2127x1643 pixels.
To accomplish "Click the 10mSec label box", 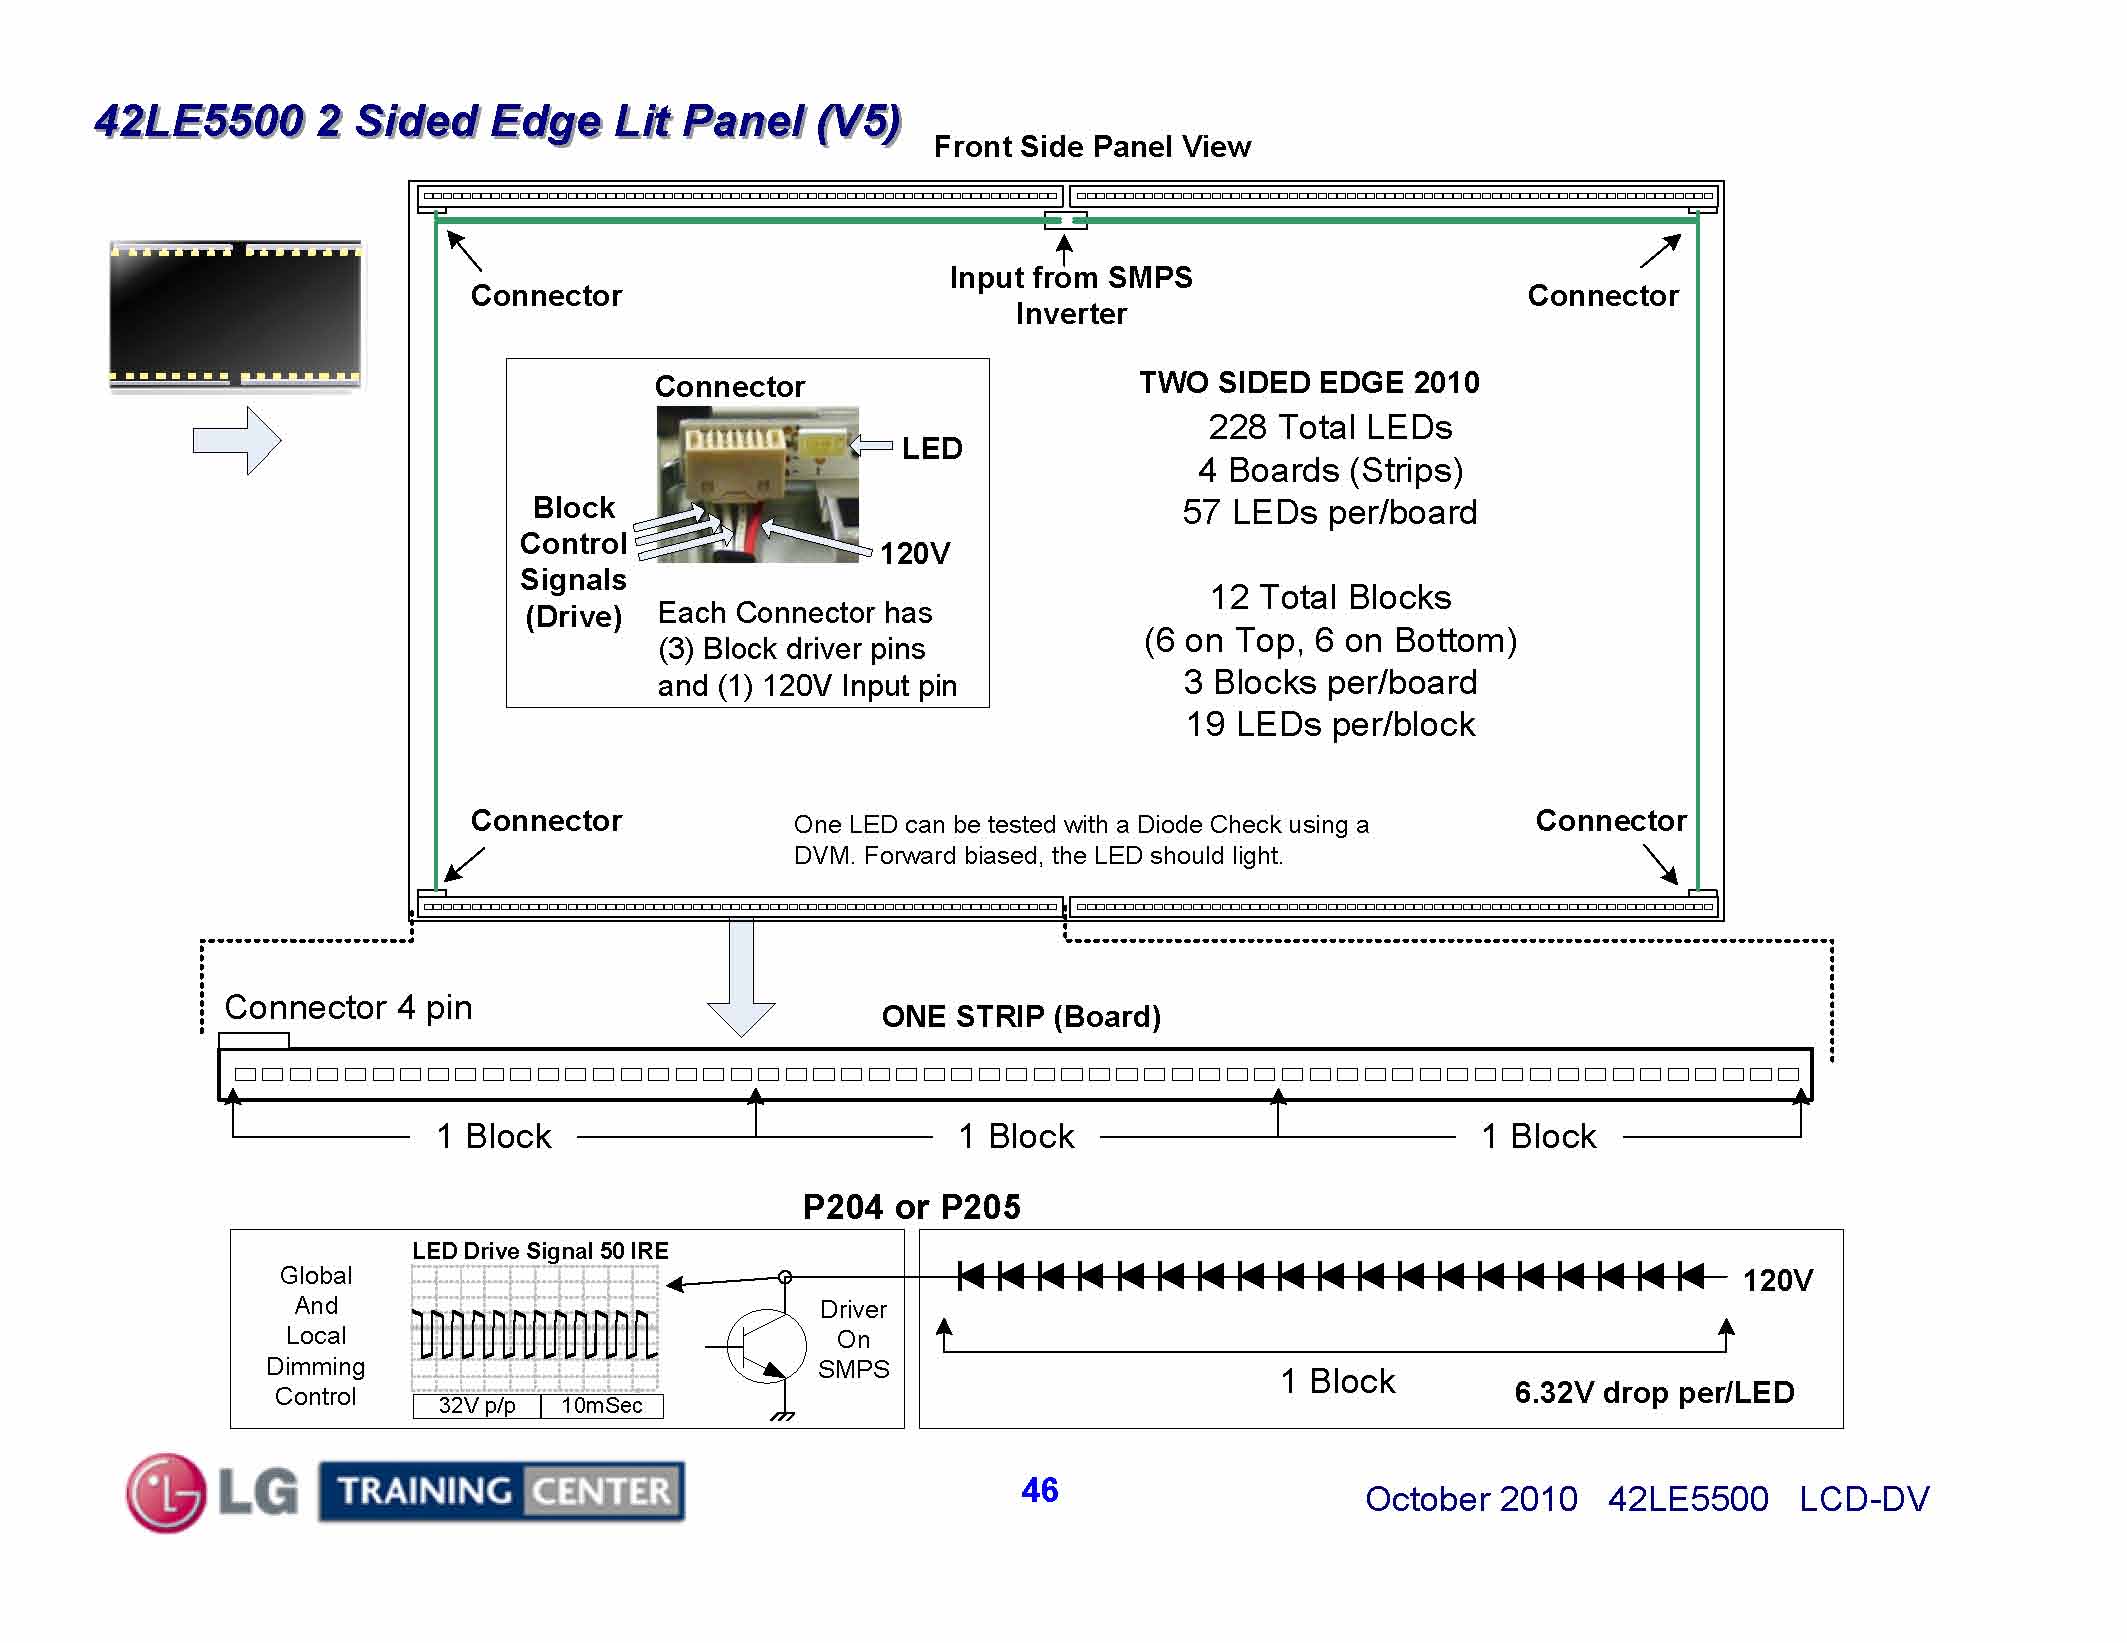I will tap(602, 1406).
